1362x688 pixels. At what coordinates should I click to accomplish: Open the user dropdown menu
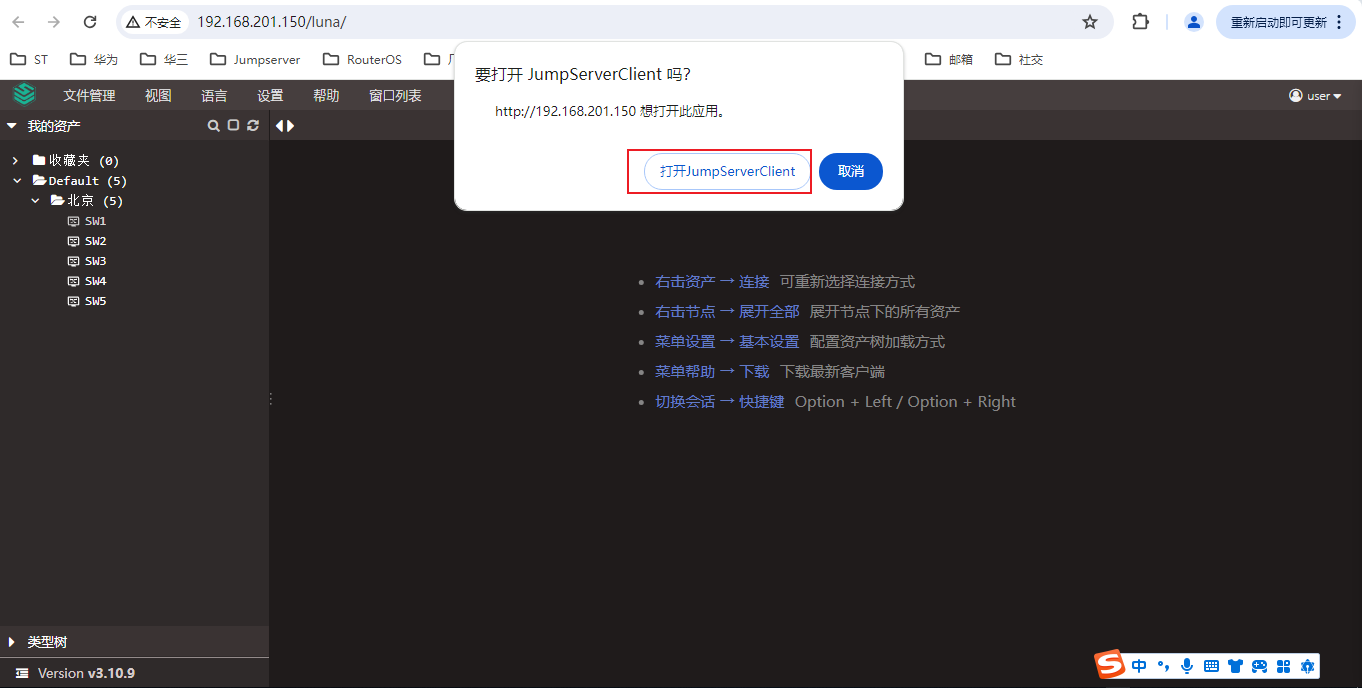1316,95
